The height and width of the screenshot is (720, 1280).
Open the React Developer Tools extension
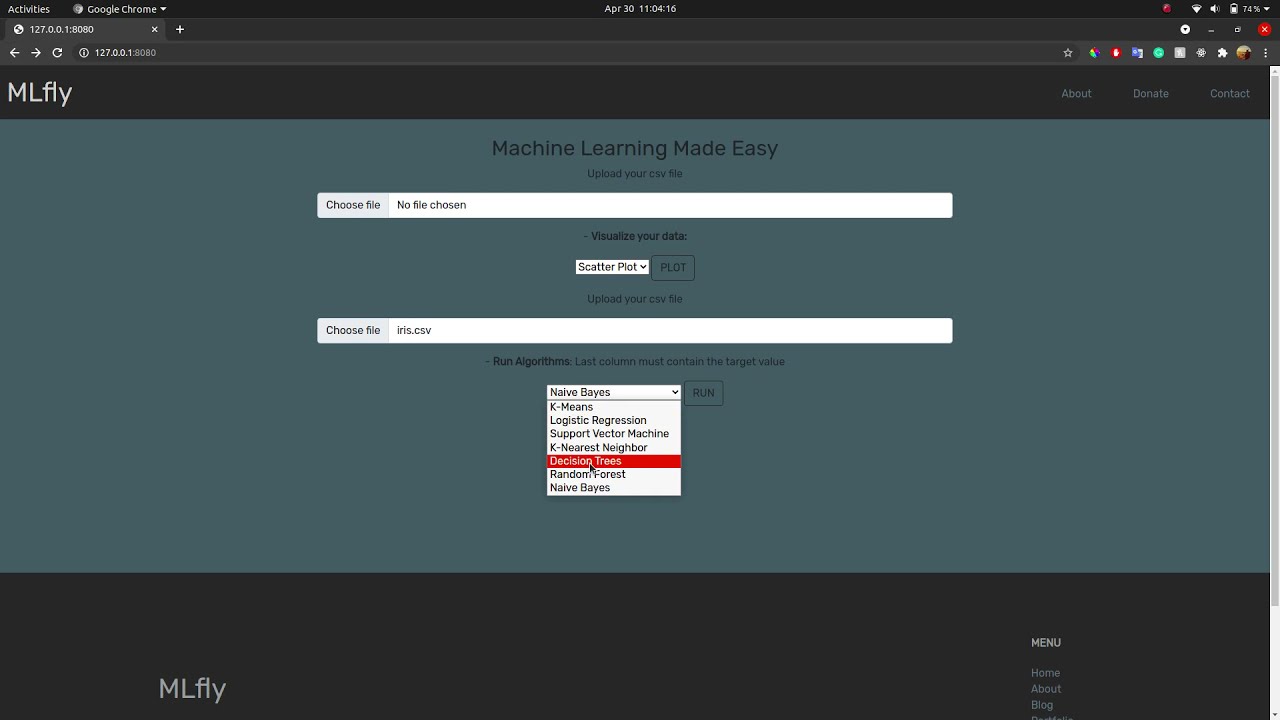click(1201, 53)
